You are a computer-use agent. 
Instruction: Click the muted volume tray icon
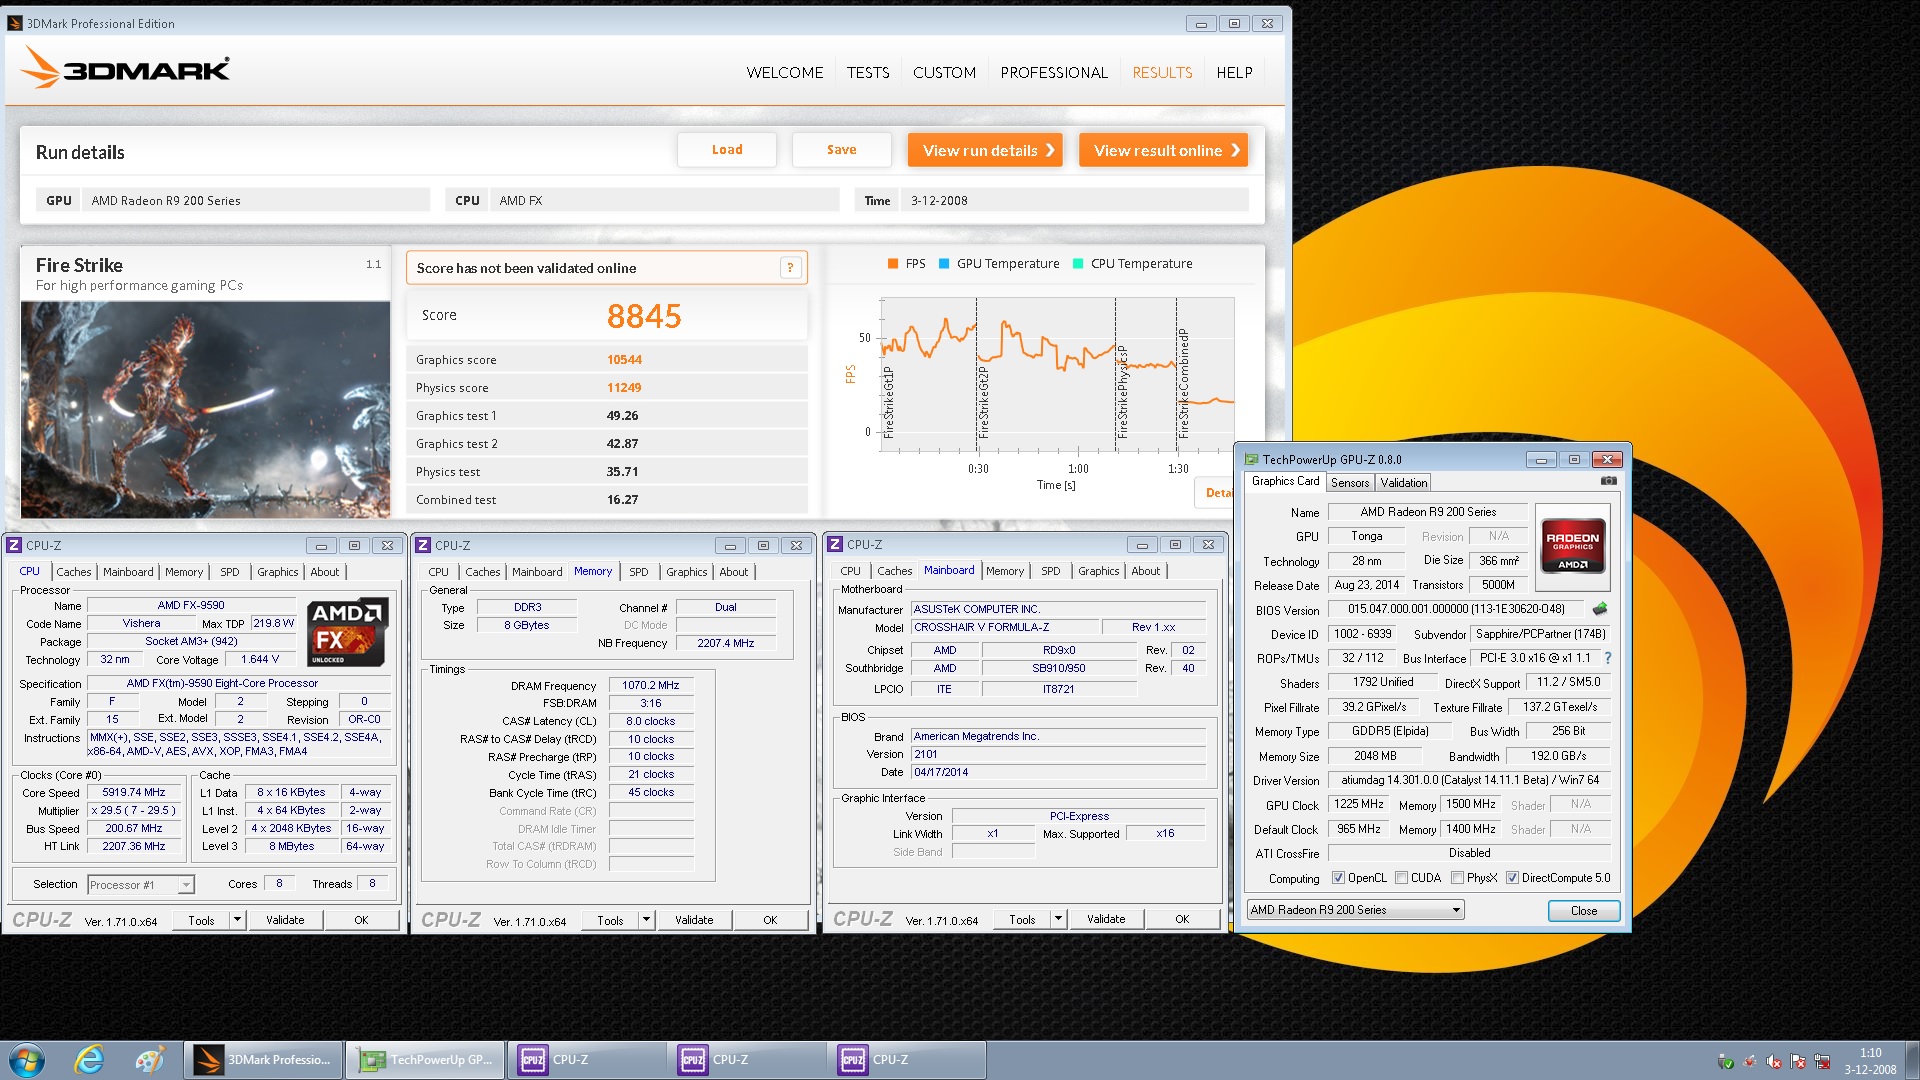[x=1774, y=1061]
